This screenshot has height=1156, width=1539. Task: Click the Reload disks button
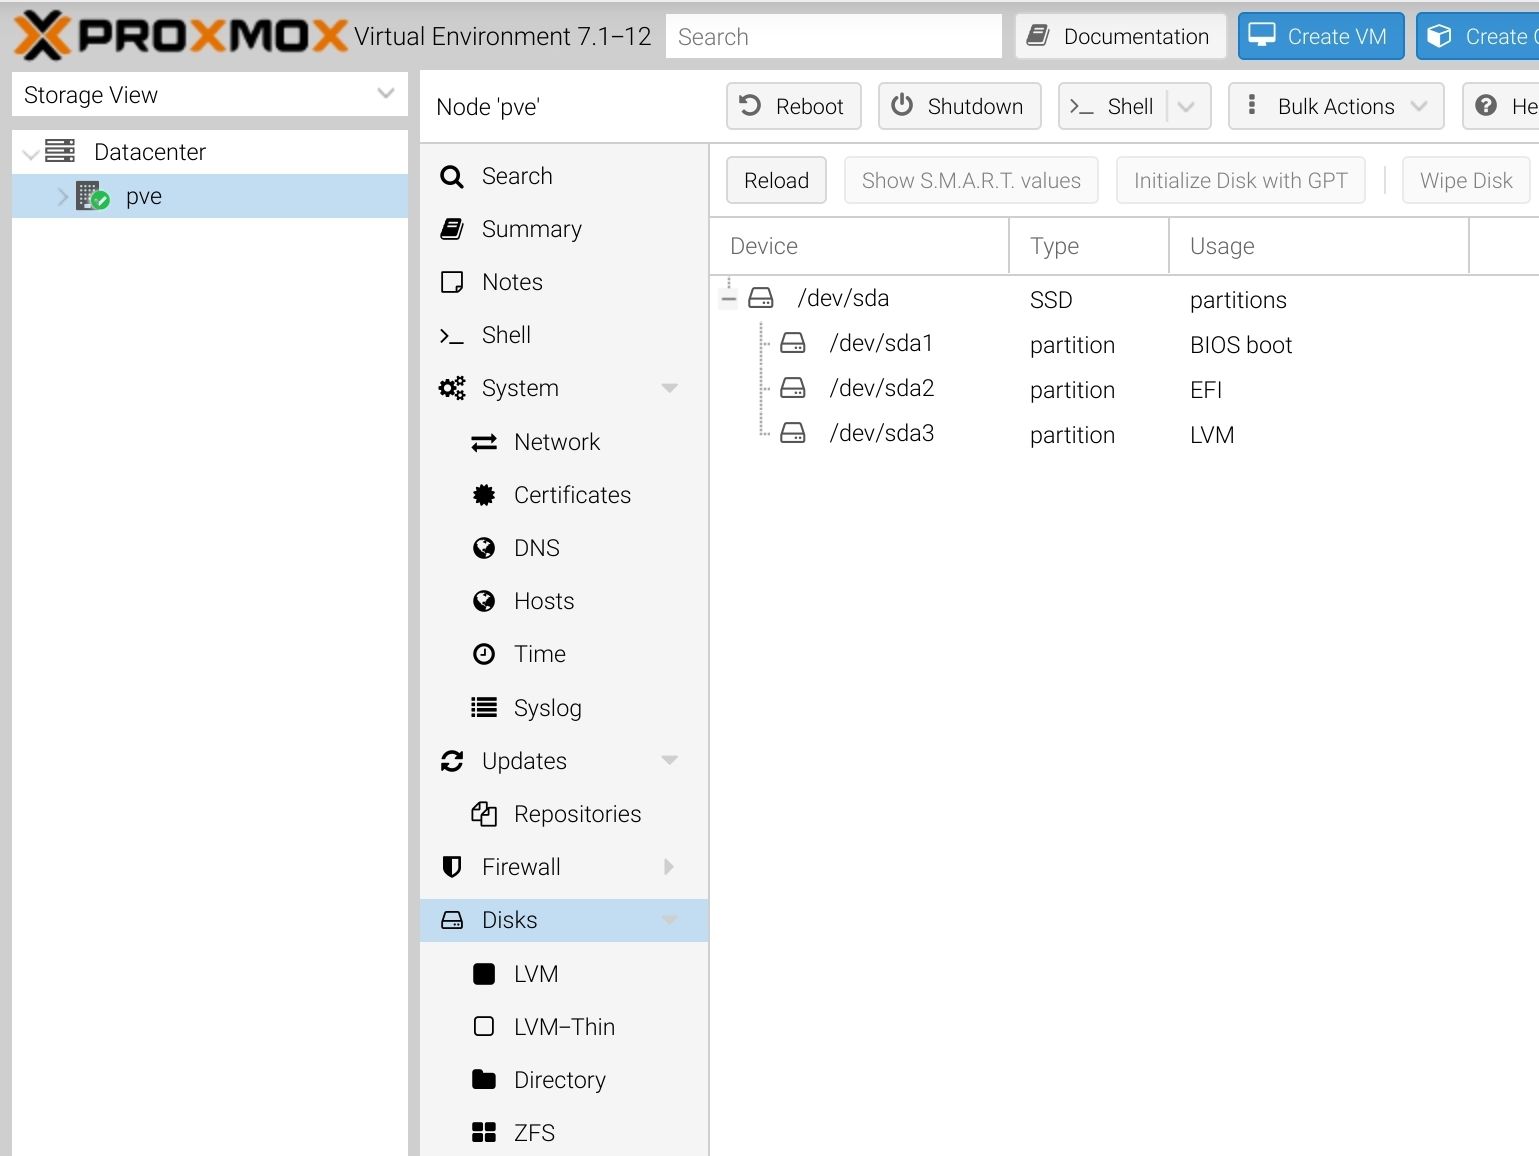tap(776, 180)
